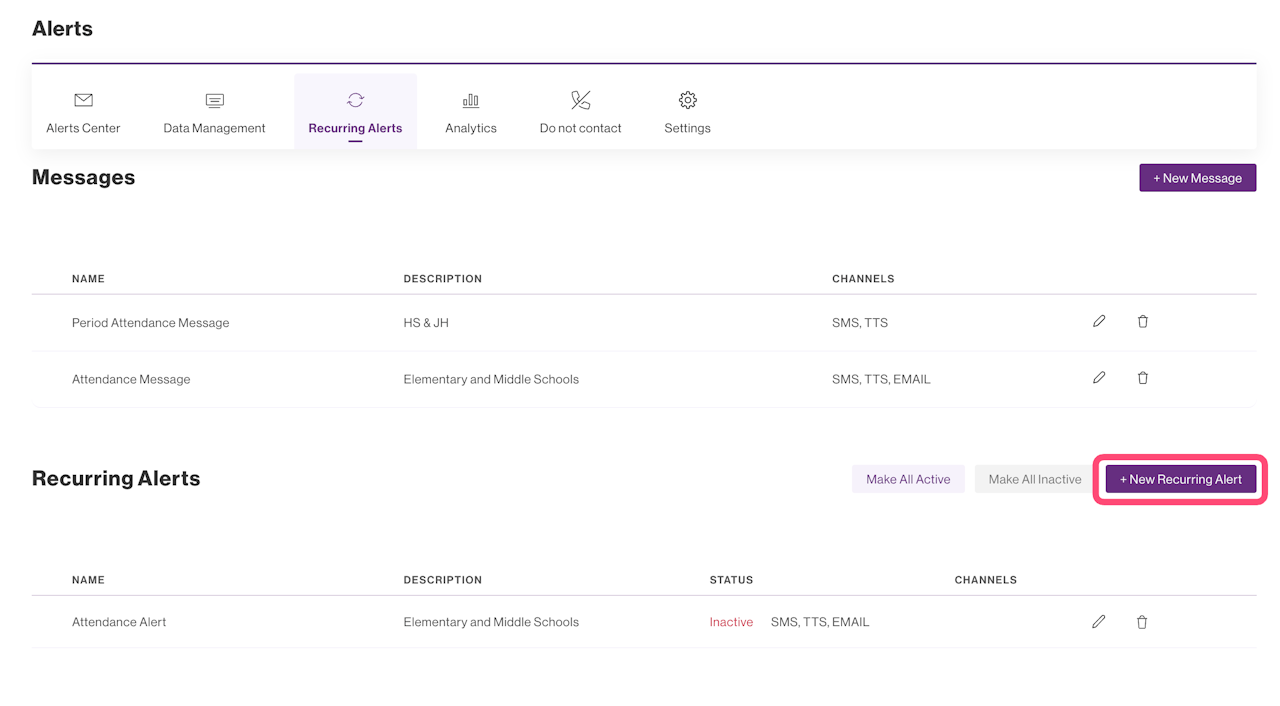
Task: Click the Alerts Center envelope icon
Action: pyautogui.click(x=83, y=100)
